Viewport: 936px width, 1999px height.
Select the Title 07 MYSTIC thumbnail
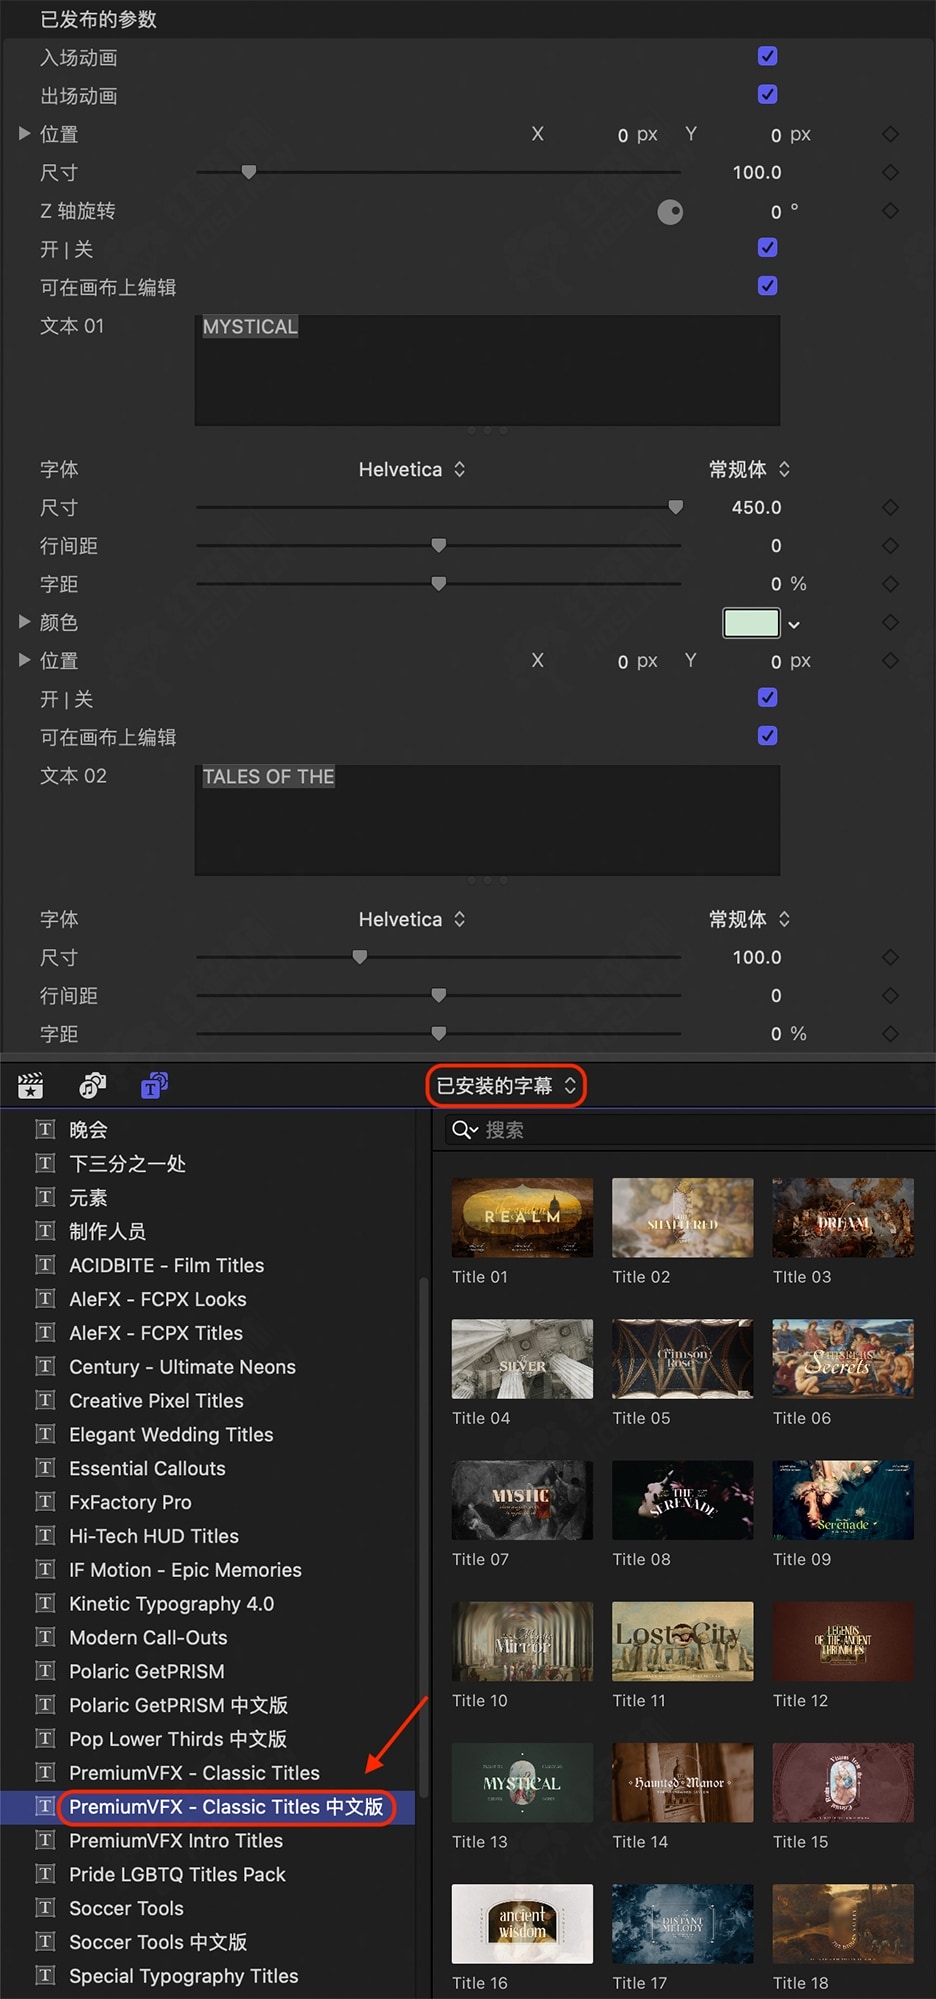coord(522,1500)
